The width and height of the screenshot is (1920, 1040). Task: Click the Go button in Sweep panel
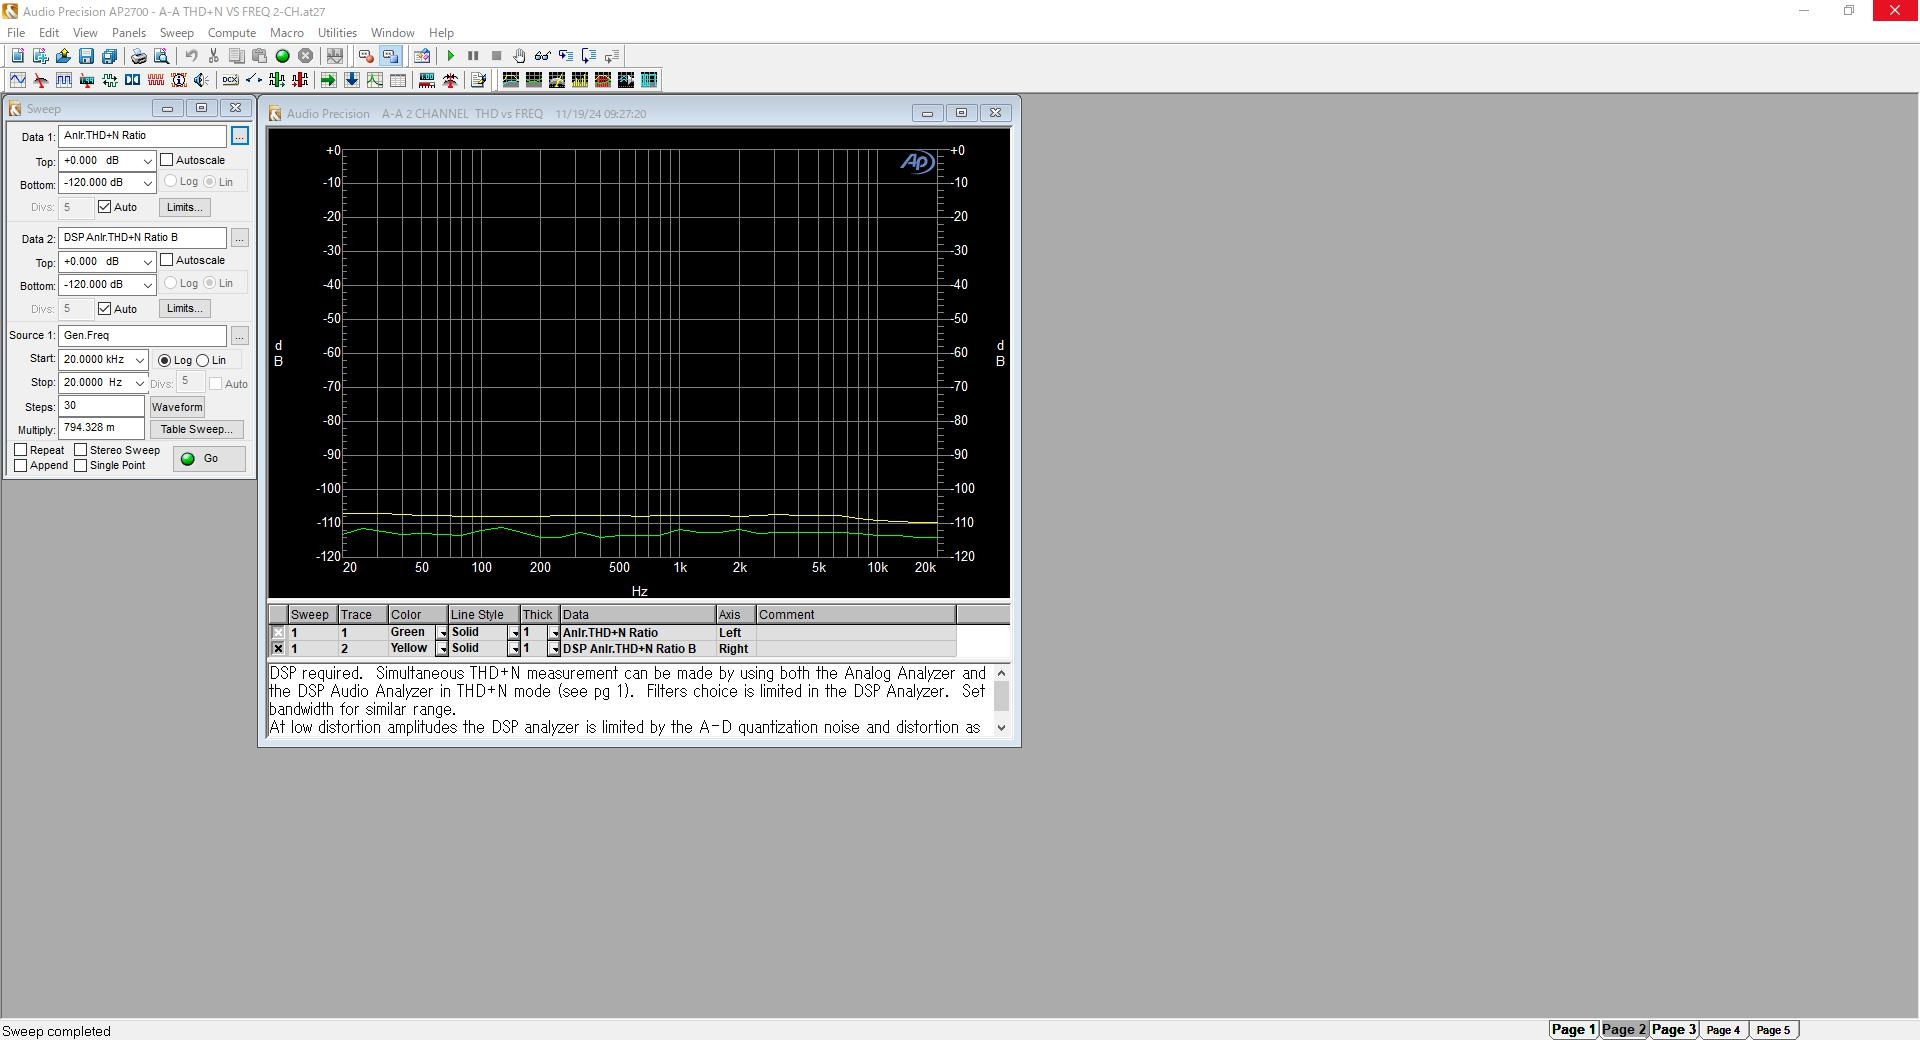(209, 458)
